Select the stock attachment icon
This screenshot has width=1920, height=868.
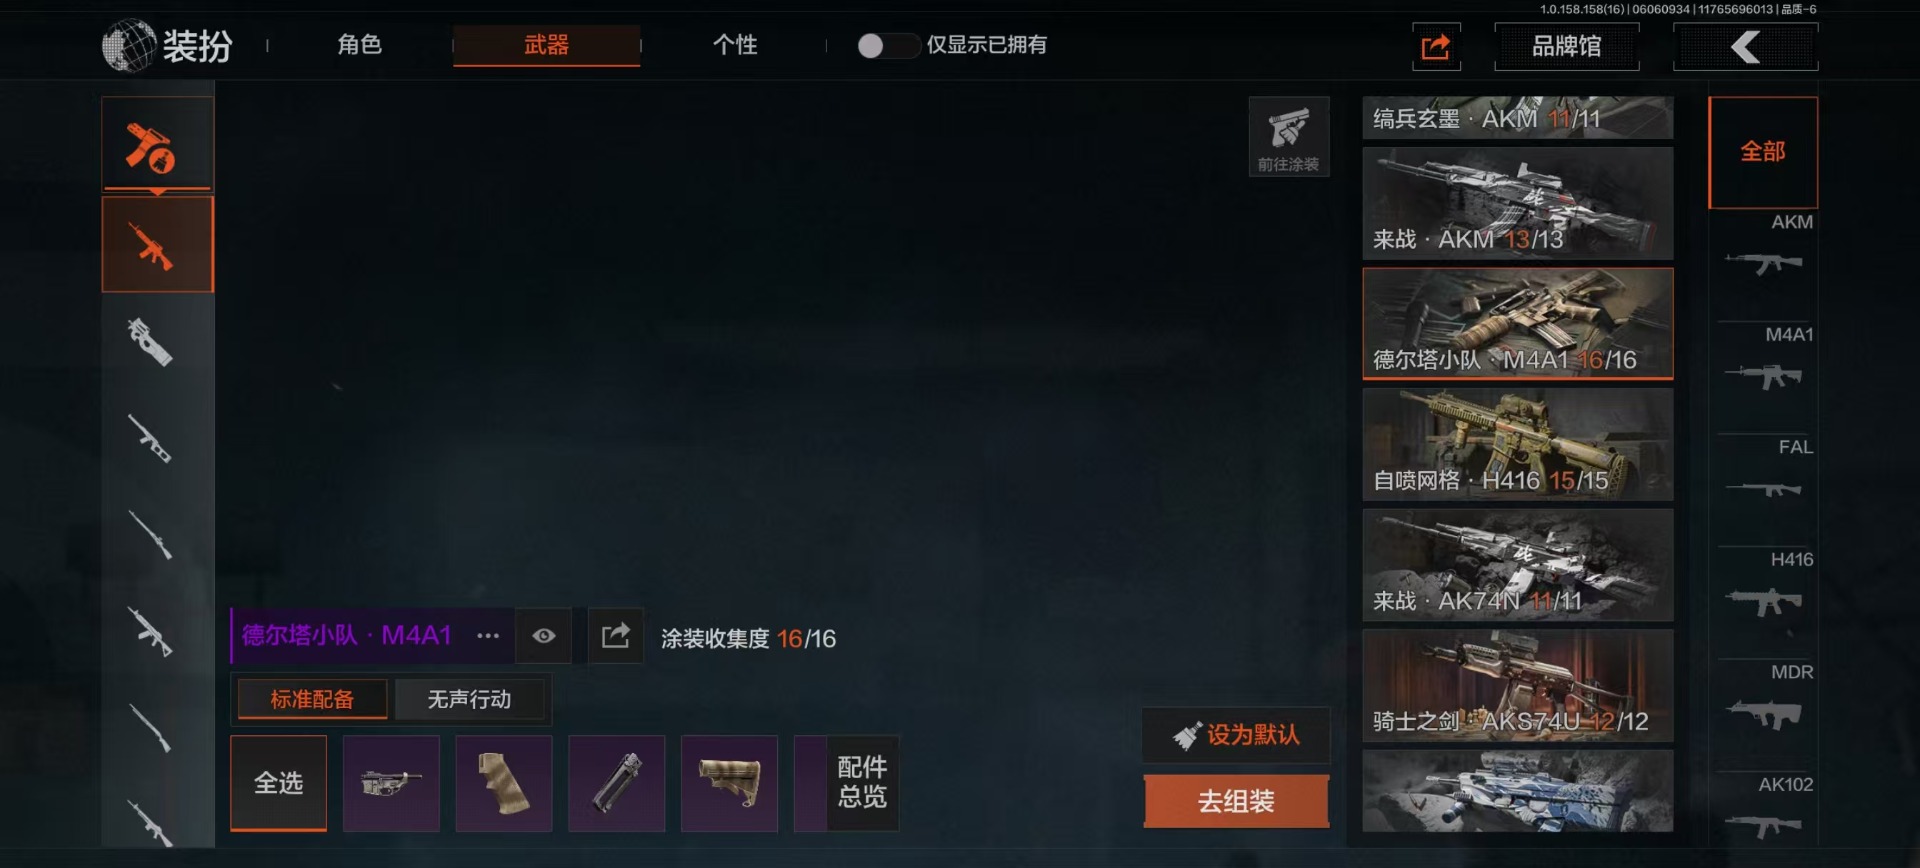tap(729, 784)
